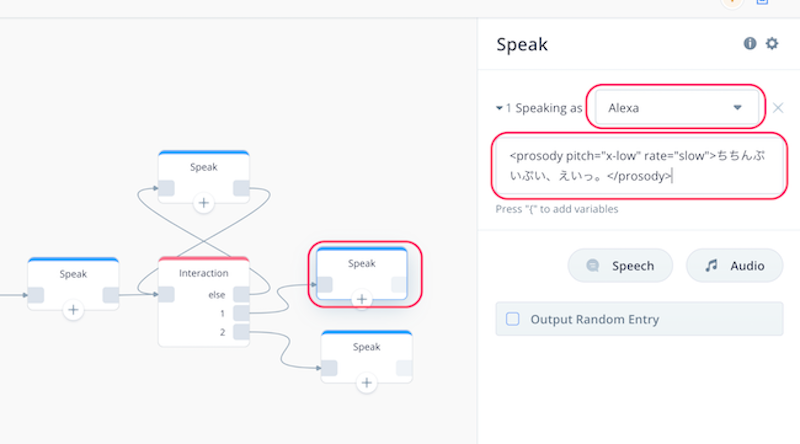This screenshot has height=444, width=800.
Task: Open the Speak block info icon
Action: (x=749, y=43)
